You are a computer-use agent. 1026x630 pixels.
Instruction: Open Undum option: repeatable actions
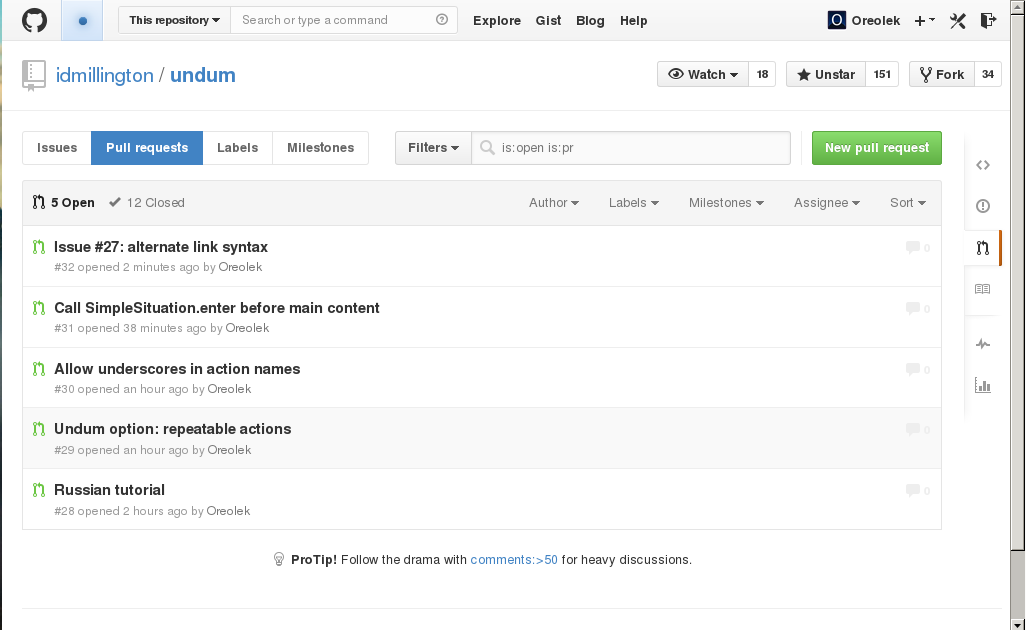173,429
